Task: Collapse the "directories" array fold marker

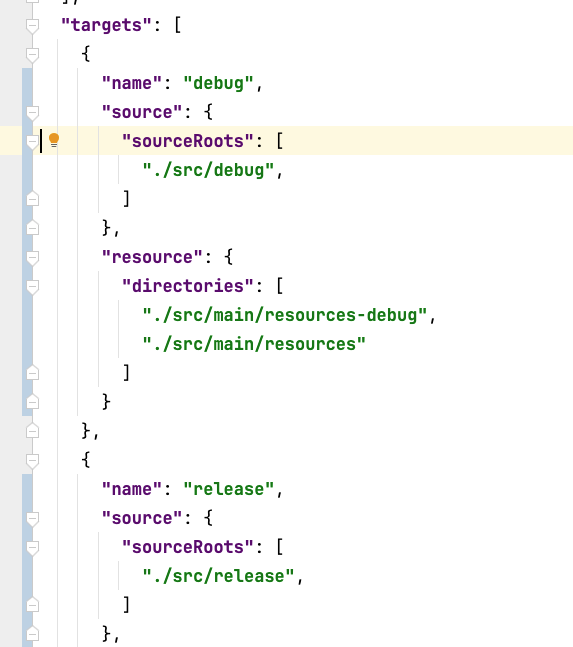Action: [32, 287]
